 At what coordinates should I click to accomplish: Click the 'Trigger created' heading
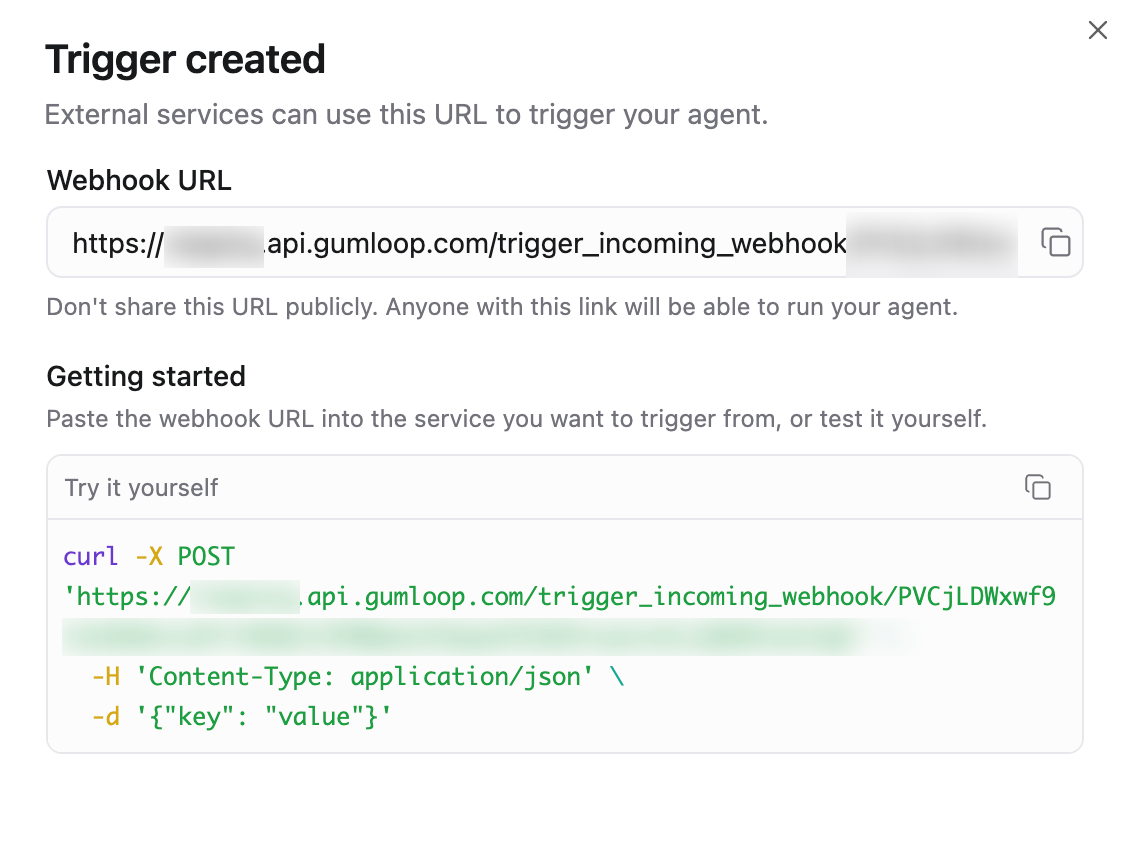(185, 59)
